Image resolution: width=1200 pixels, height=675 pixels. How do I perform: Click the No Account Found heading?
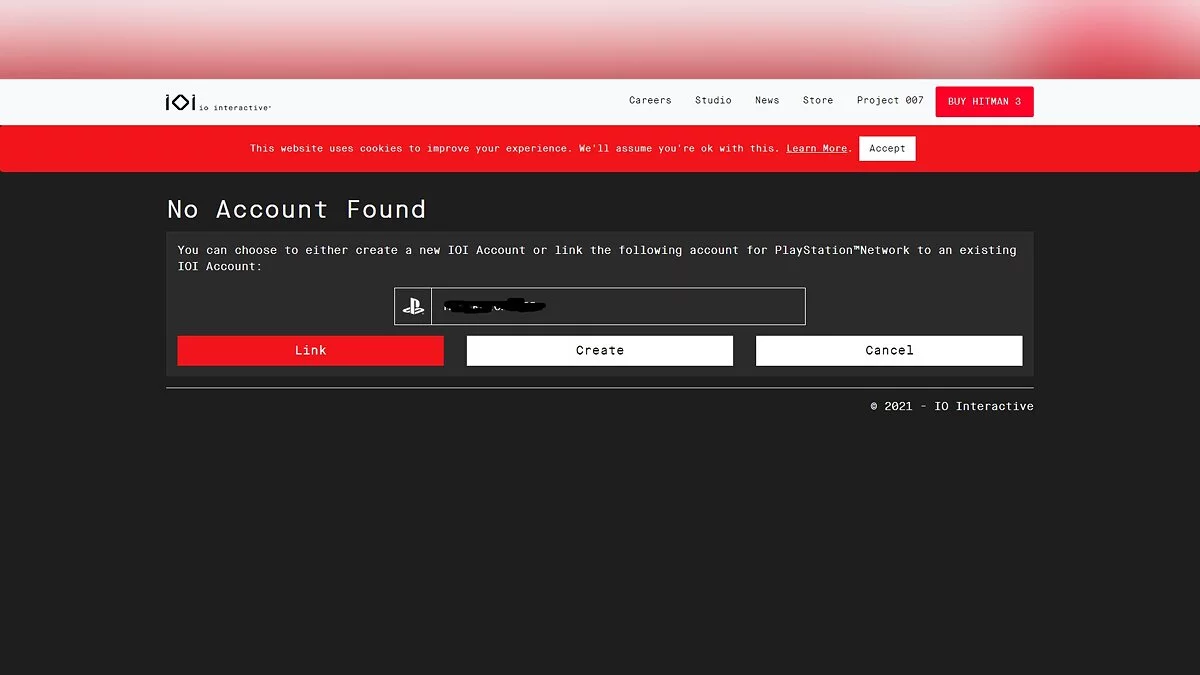pyautogui.click(x=297, y=209)
